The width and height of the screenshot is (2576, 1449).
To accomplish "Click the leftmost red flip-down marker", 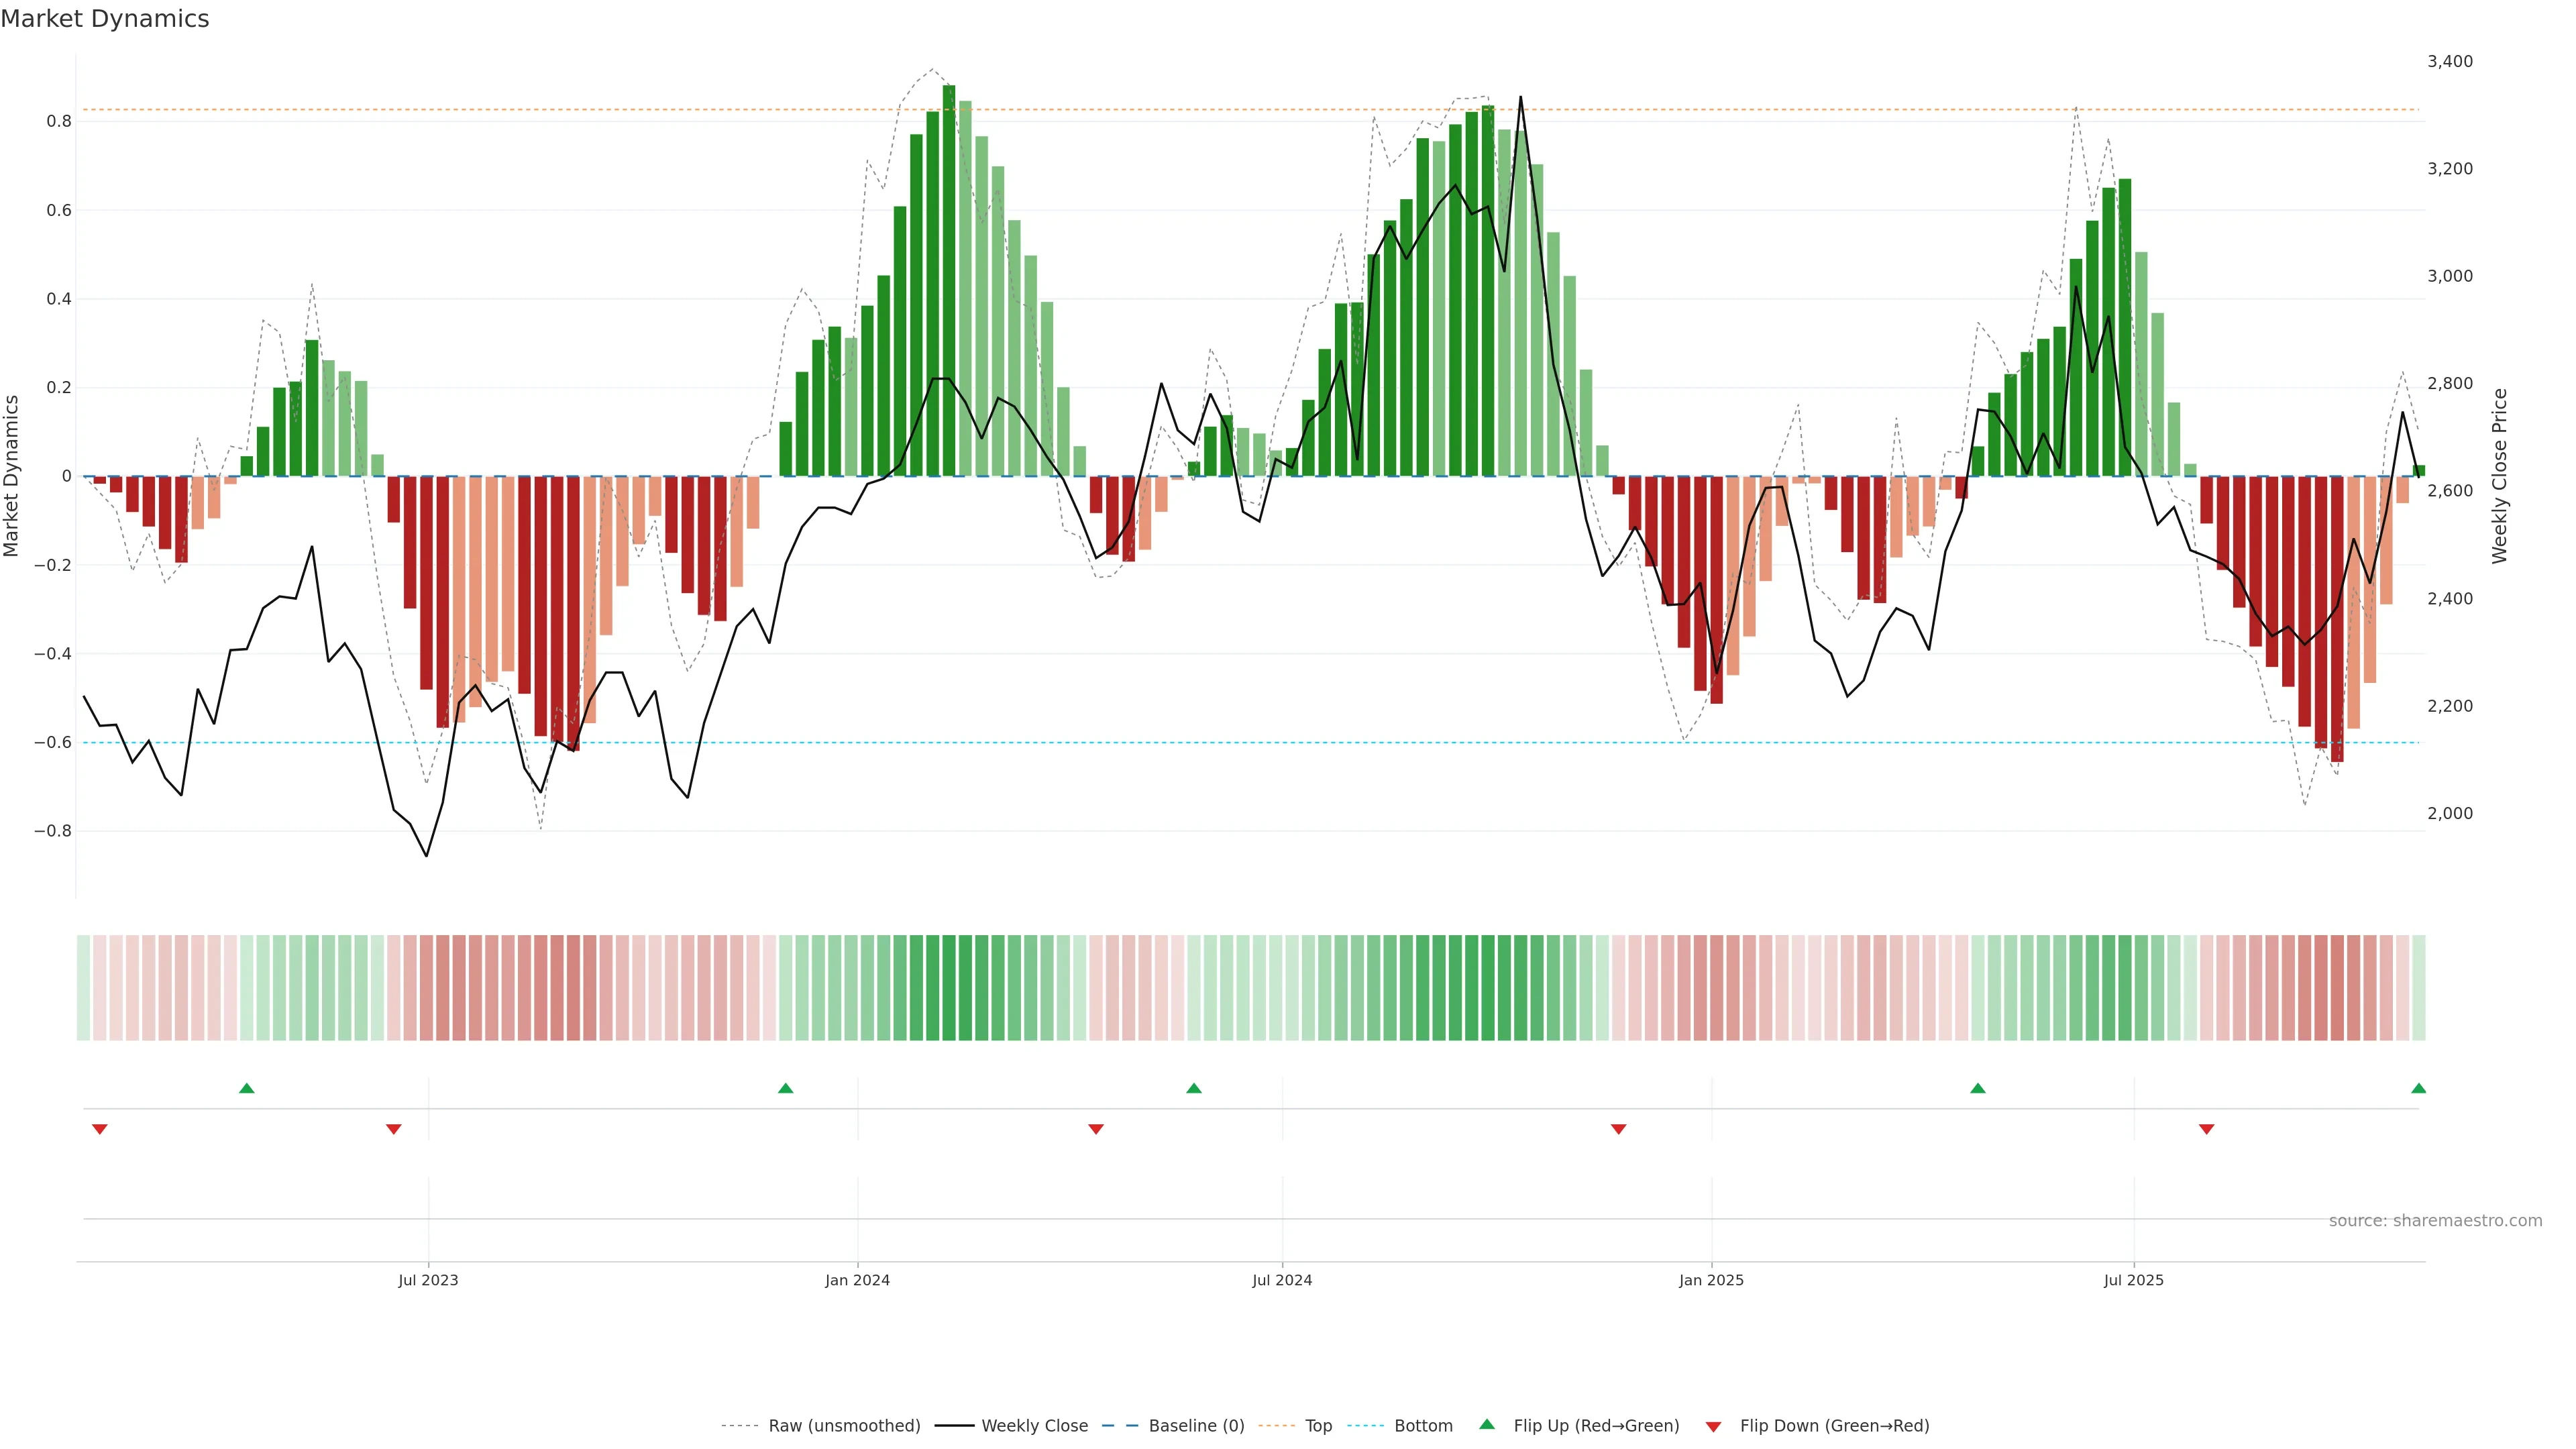I will [x=99, y=1129].
